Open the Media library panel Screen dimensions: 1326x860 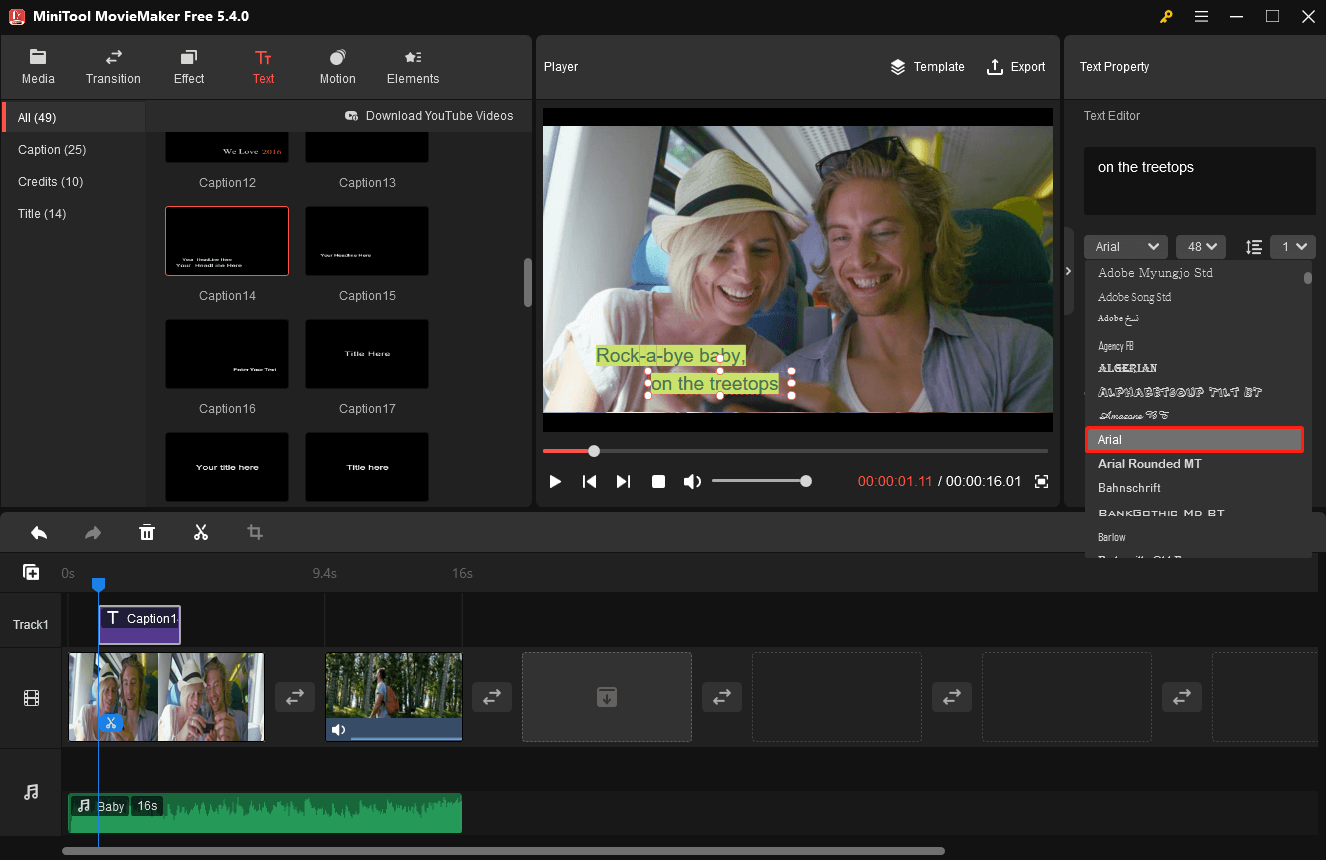(38, 66)
